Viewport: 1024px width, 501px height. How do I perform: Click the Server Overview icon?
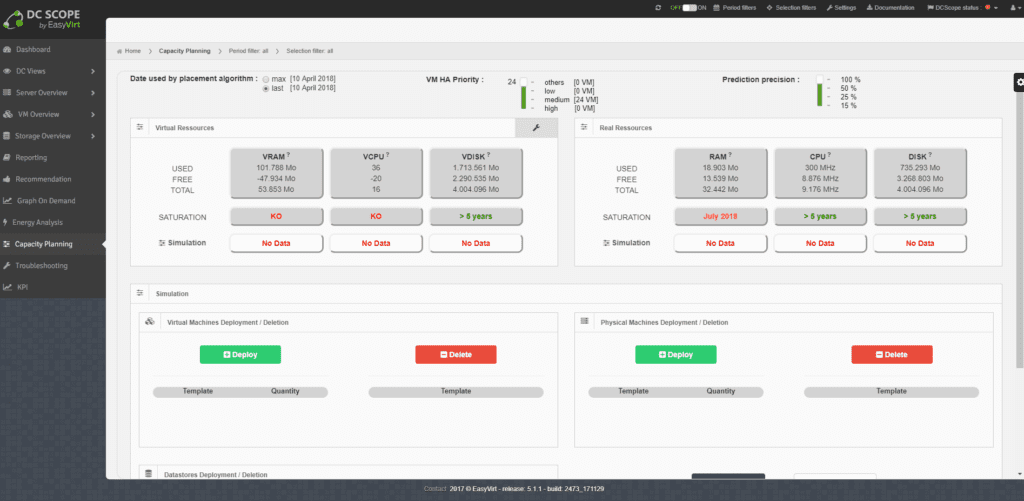click(x=7, y=93)
